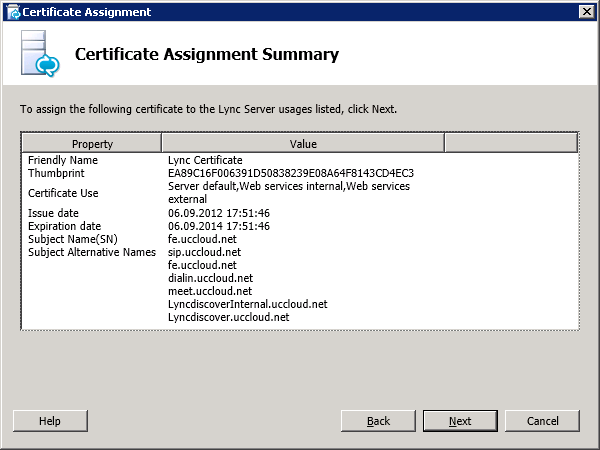Click the server certificate header icon
This screenshot has width=600, height=450.
(40, 54)
